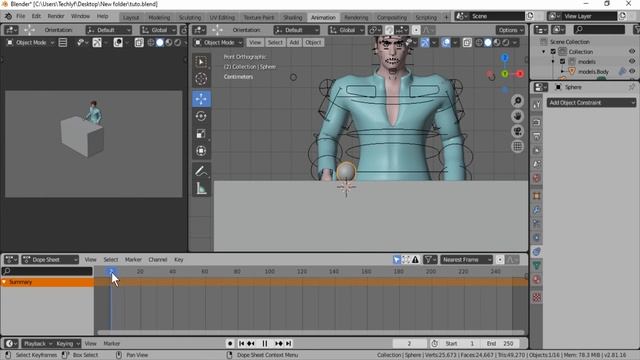The image size is (640, 360).
Task: Open the Output properties tab
Action: 537,136
